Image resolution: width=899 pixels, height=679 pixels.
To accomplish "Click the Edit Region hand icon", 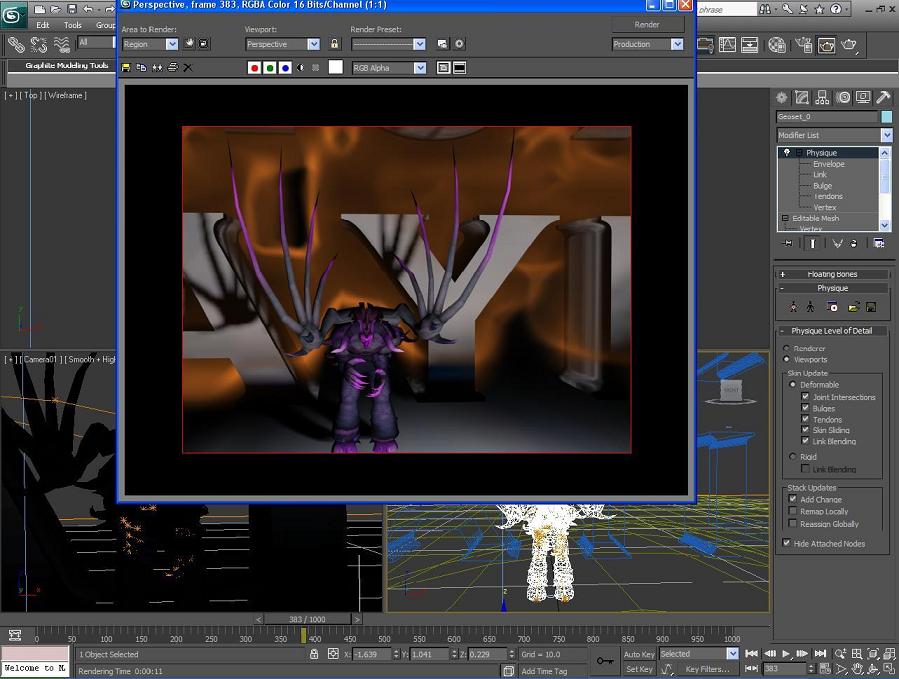I will 189,44.
